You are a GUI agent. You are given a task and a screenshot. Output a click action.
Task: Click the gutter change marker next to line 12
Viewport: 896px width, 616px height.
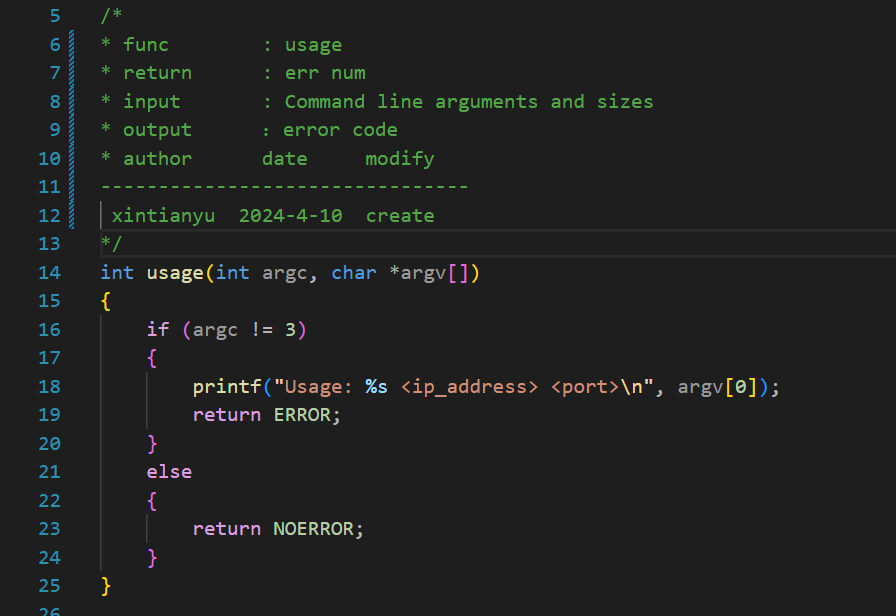pos(70,215)
